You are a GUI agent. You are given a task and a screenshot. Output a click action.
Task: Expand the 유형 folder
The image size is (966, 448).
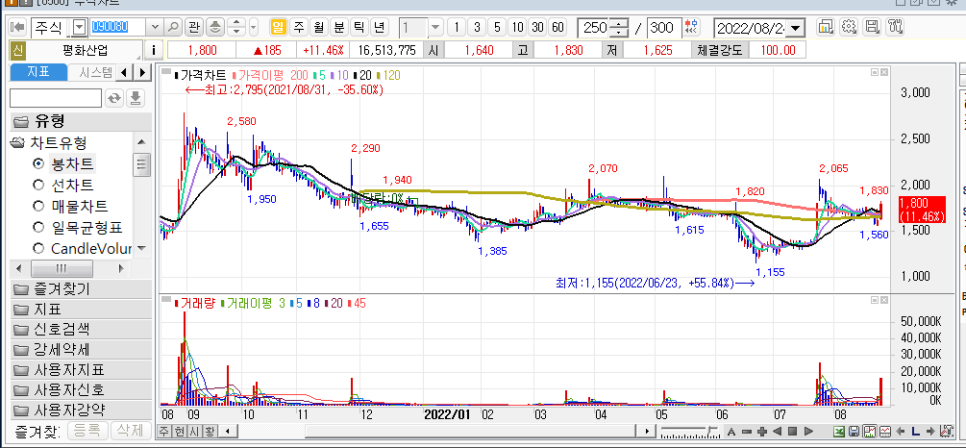(x=81, y=121)
